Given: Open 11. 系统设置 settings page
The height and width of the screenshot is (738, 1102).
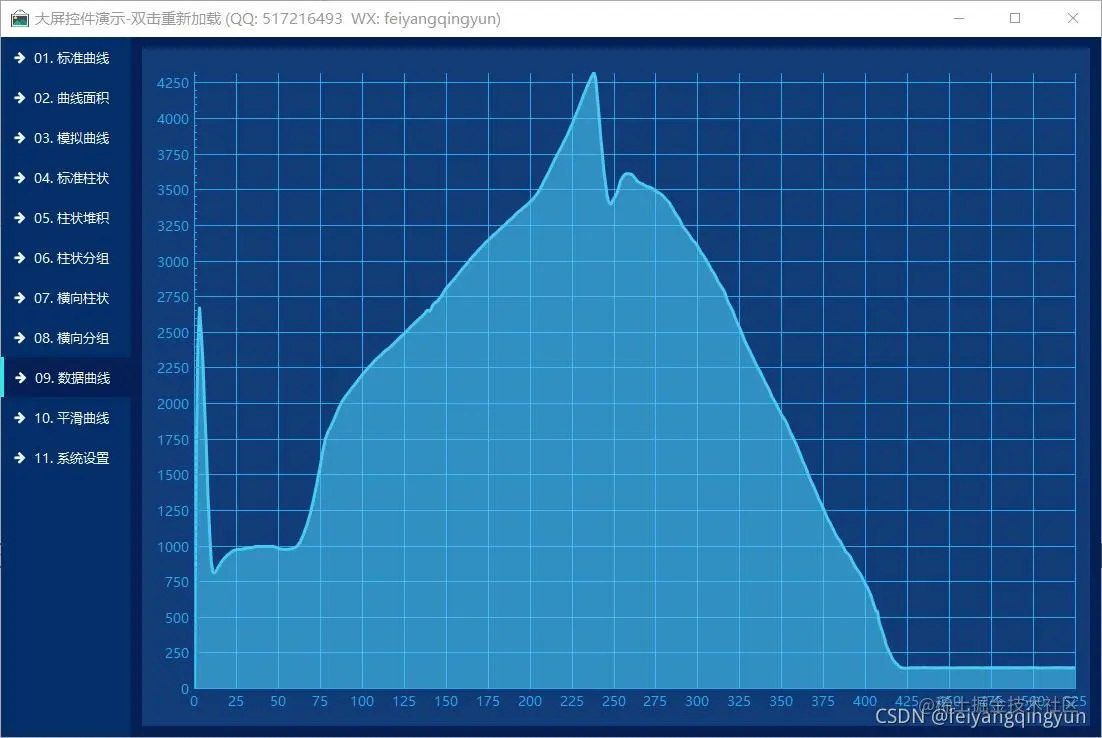Looking at the screenshot, I should tap(65, 458).
